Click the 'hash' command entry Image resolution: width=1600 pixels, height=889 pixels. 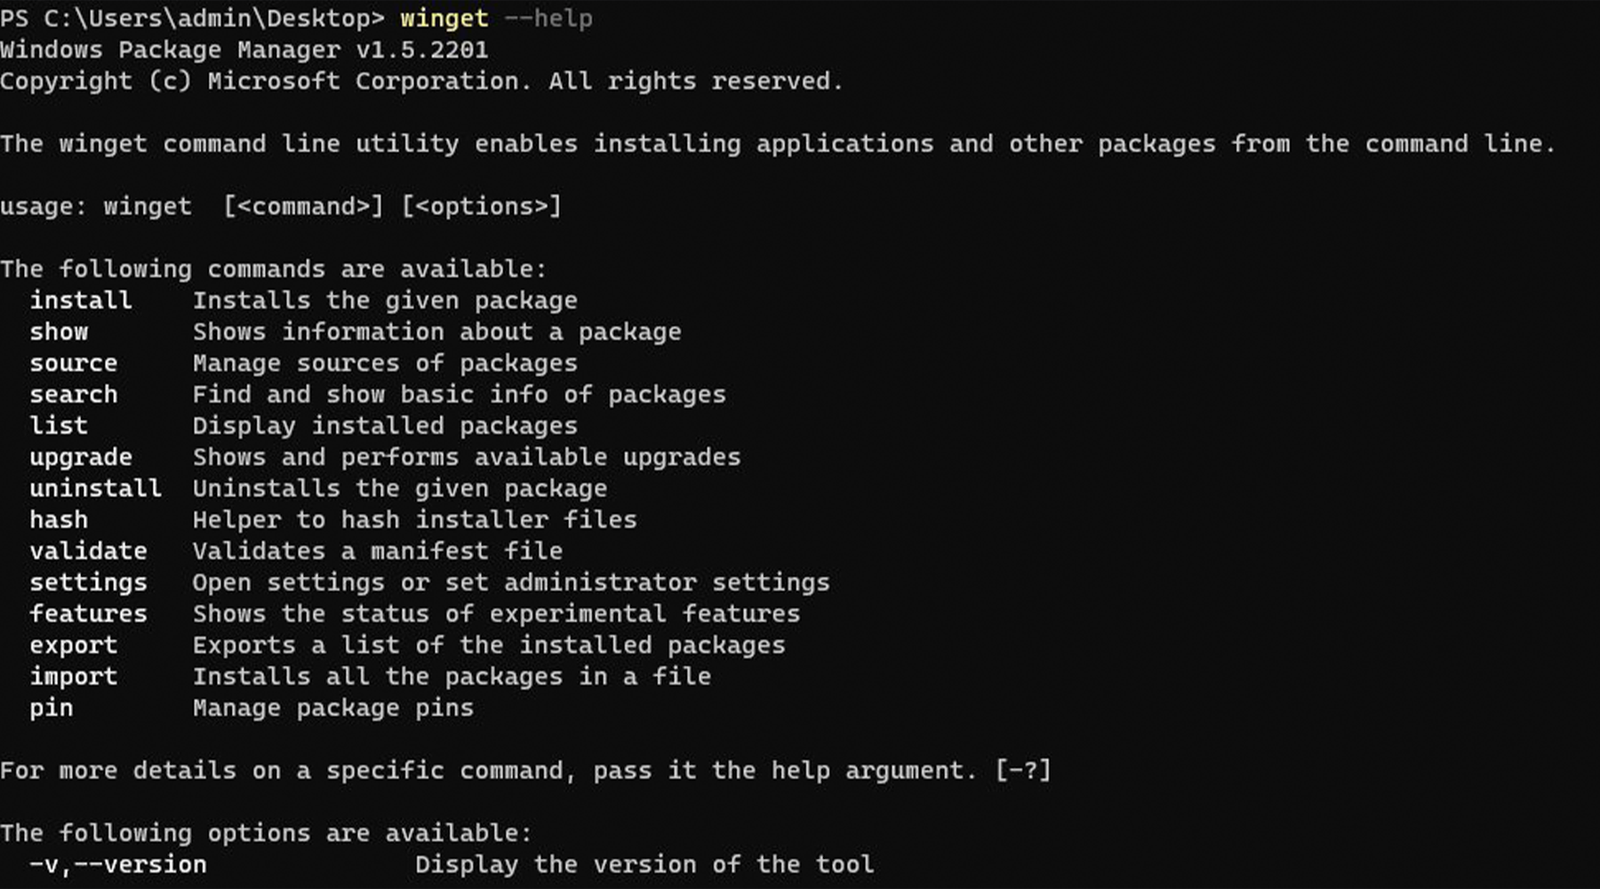[x=59, y=520]
